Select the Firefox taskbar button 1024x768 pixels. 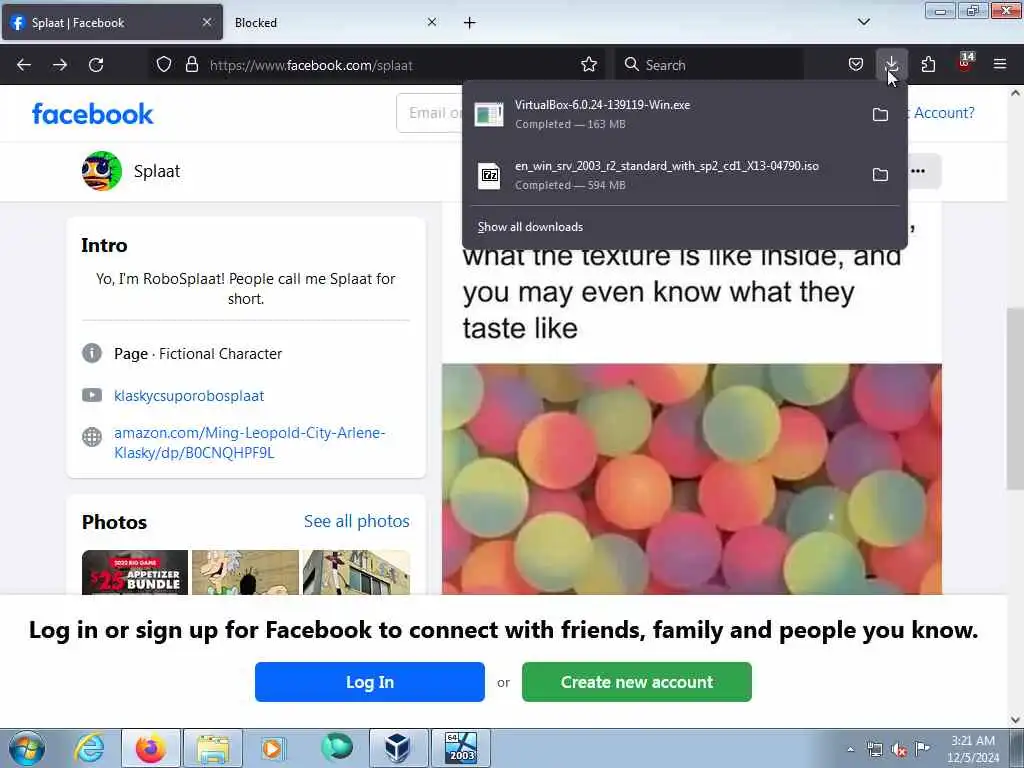(x=151, y=748)
